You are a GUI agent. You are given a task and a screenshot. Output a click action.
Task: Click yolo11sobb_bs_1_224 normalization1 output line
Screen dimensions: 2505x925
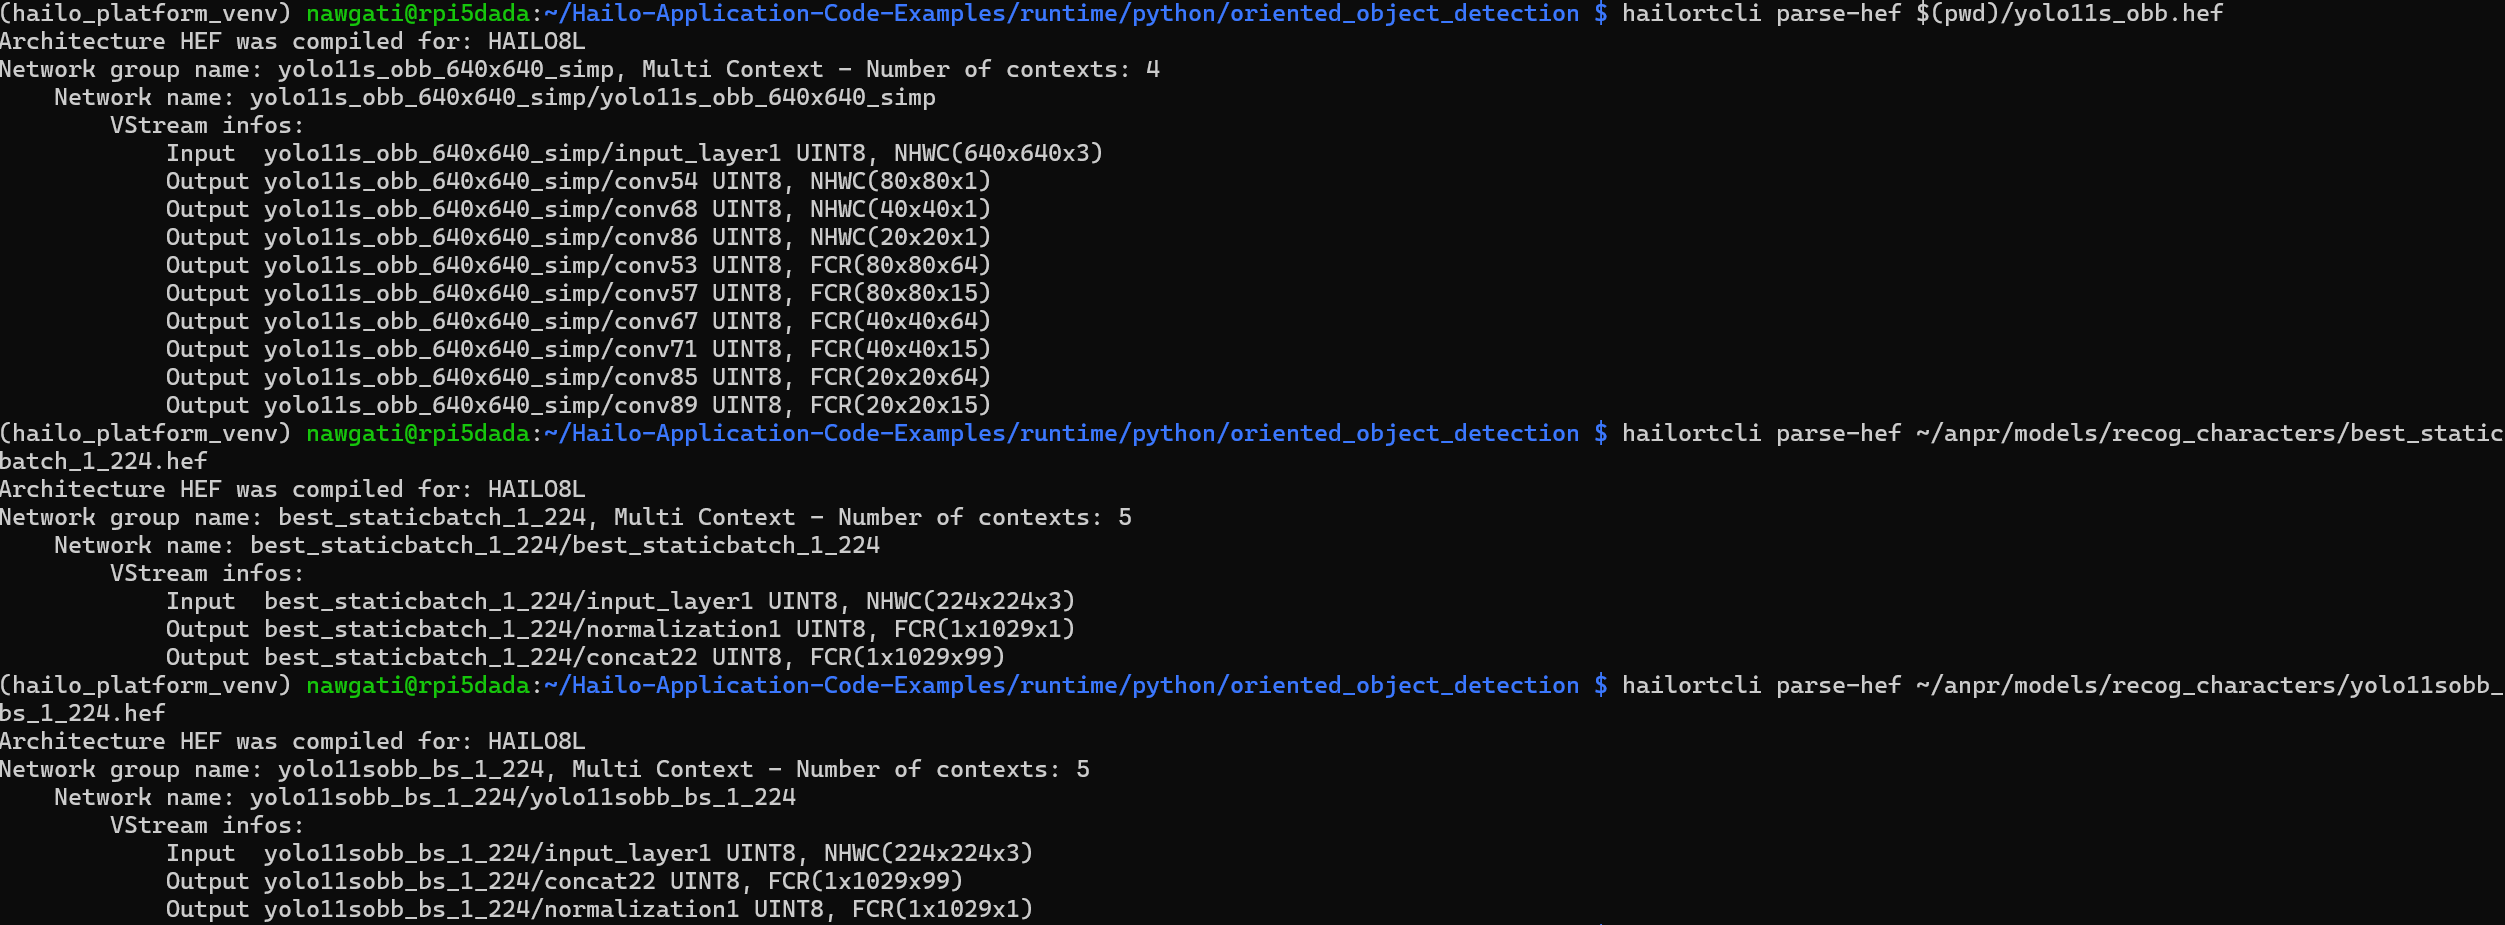pos(599,910)
